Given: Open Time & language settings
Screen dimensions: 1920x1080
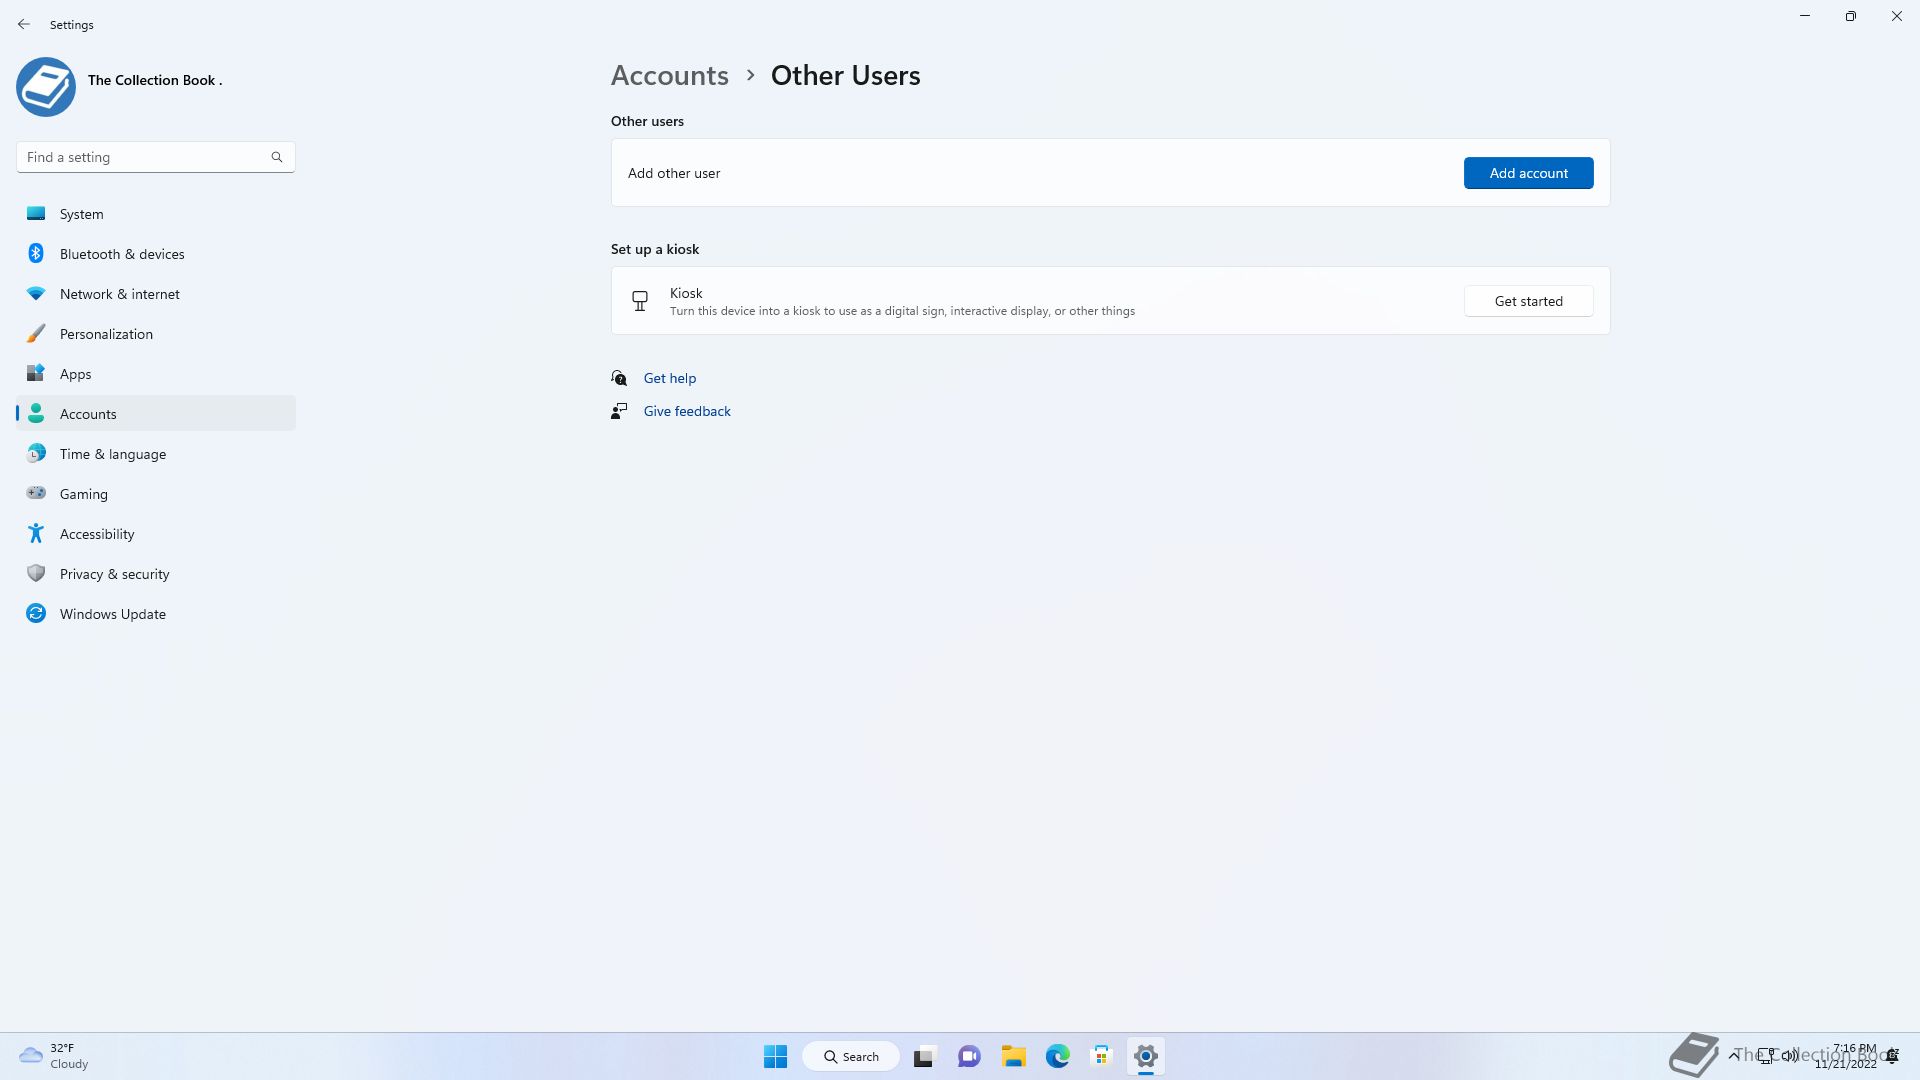Looking at the screenshot, I should [156, 454].
